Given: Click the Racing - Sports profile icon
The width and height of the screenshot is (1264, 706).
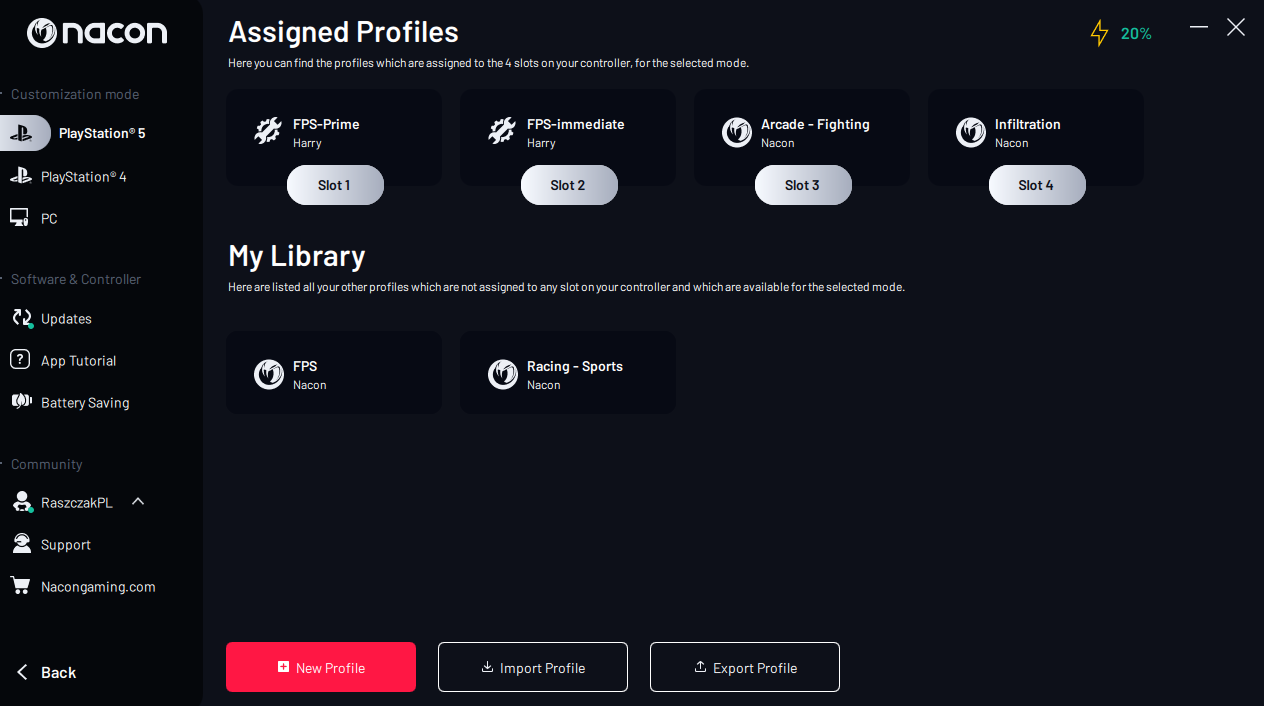Looking at the screenshot, I should (503, 375).
